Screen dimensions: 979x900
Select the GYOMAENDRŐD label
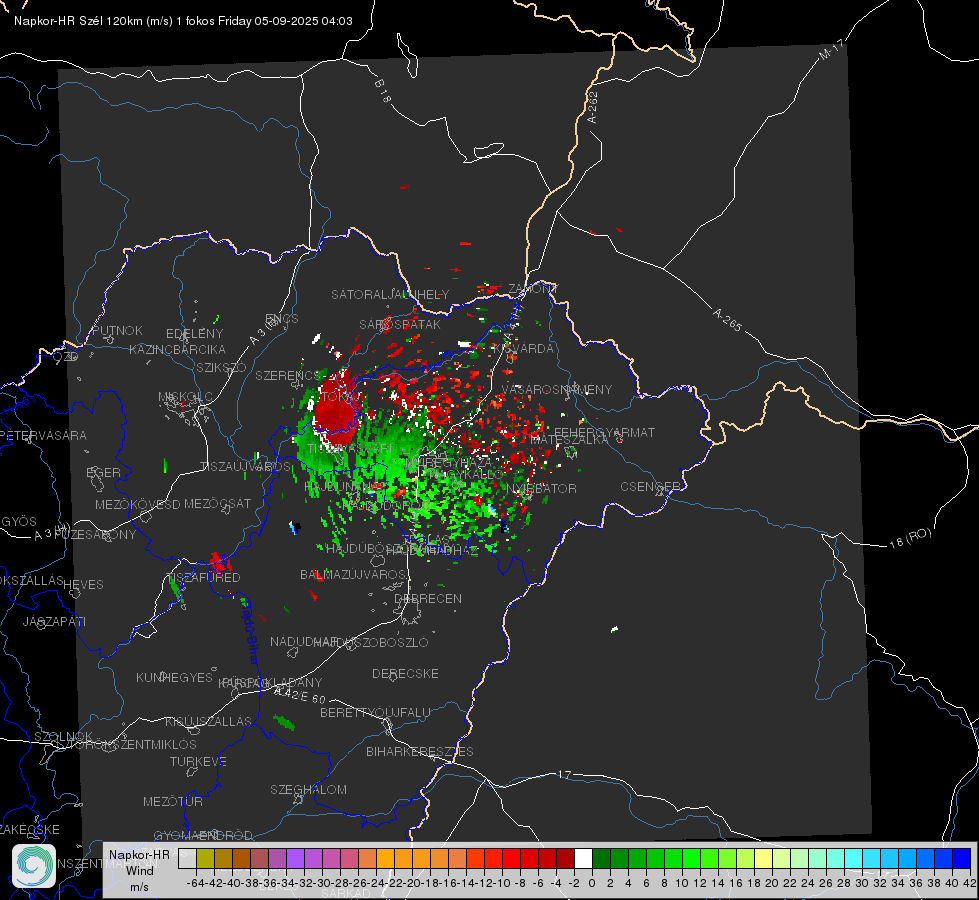pyautogui.click(x=203, y=835)
